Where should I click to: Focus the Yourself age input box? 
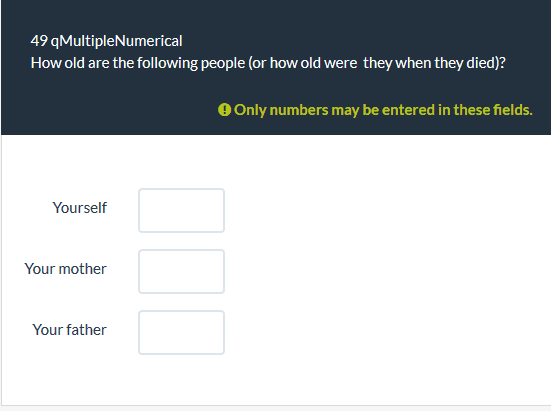181,210
